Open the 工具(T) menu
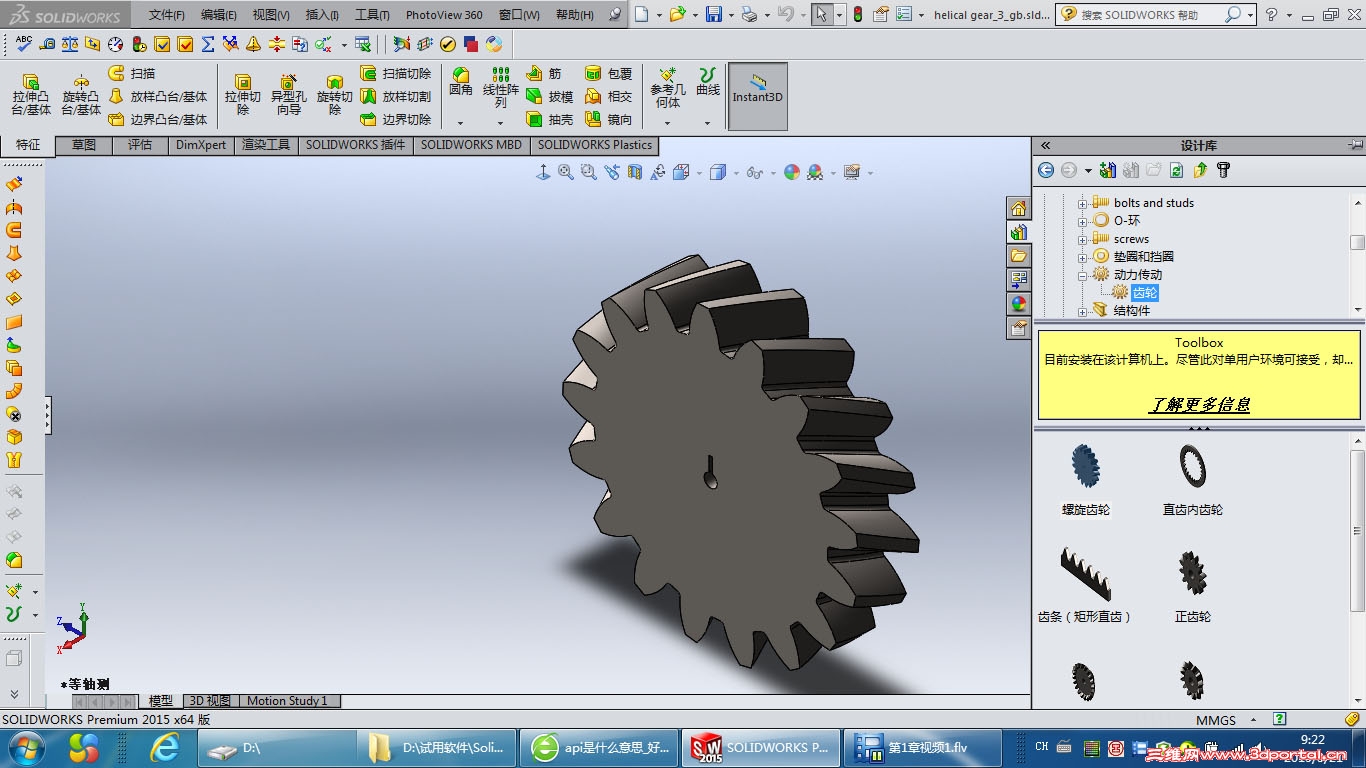 [372, 15]
